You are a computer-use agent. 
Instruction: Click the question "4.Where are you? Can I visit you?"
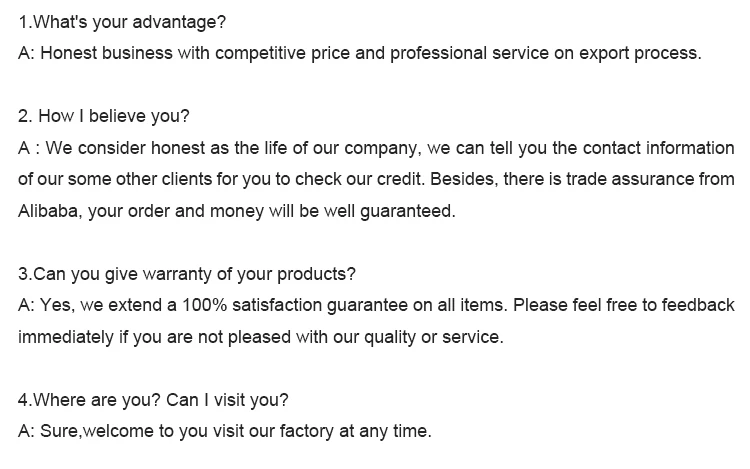(x=153, y=400)
